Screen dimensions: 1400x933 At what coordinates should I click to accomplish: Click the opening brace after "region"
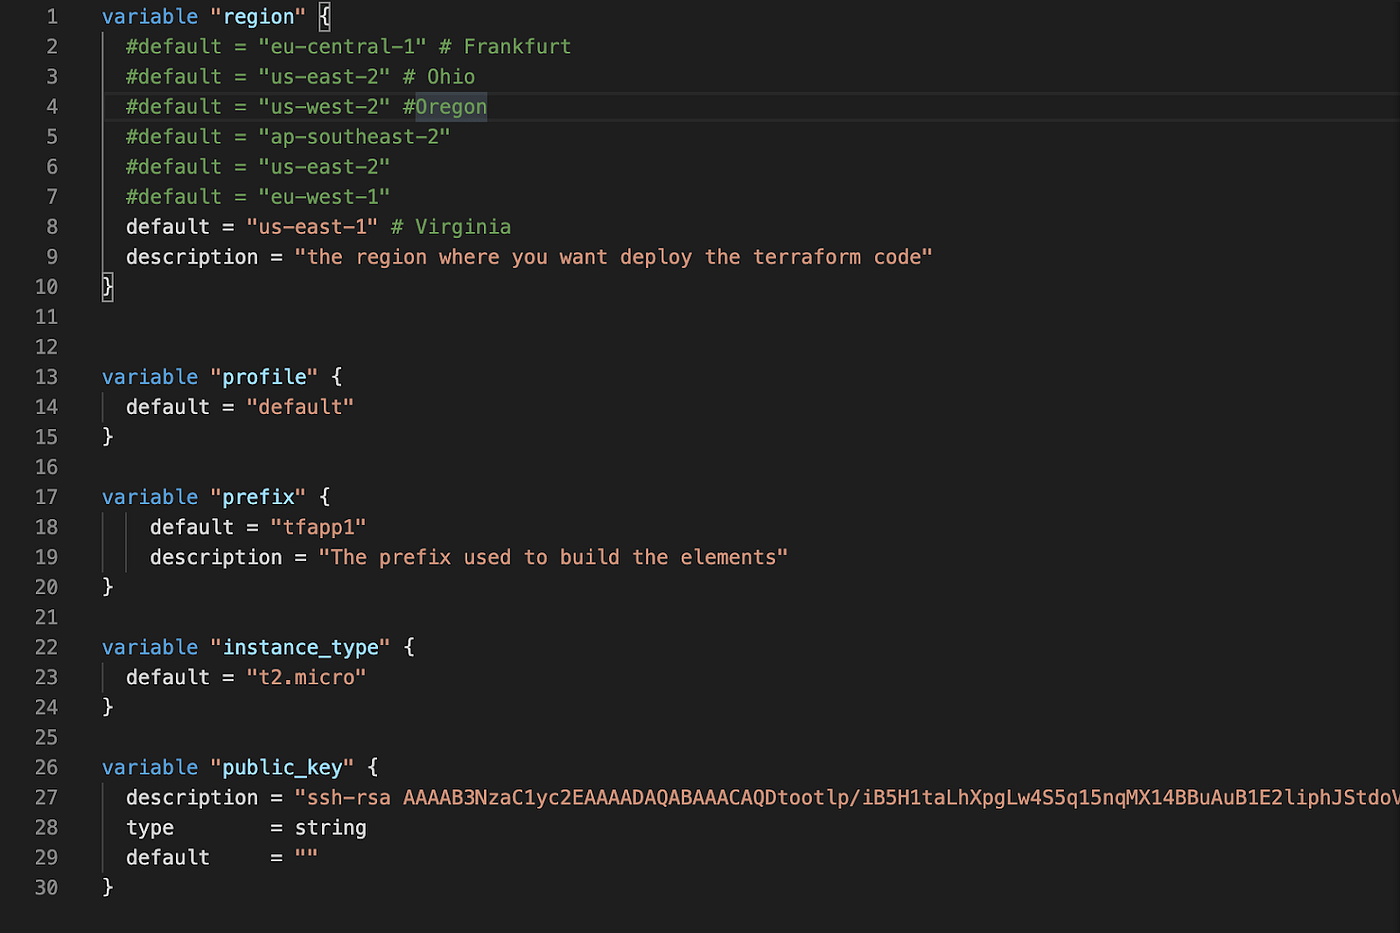[325, 17]
